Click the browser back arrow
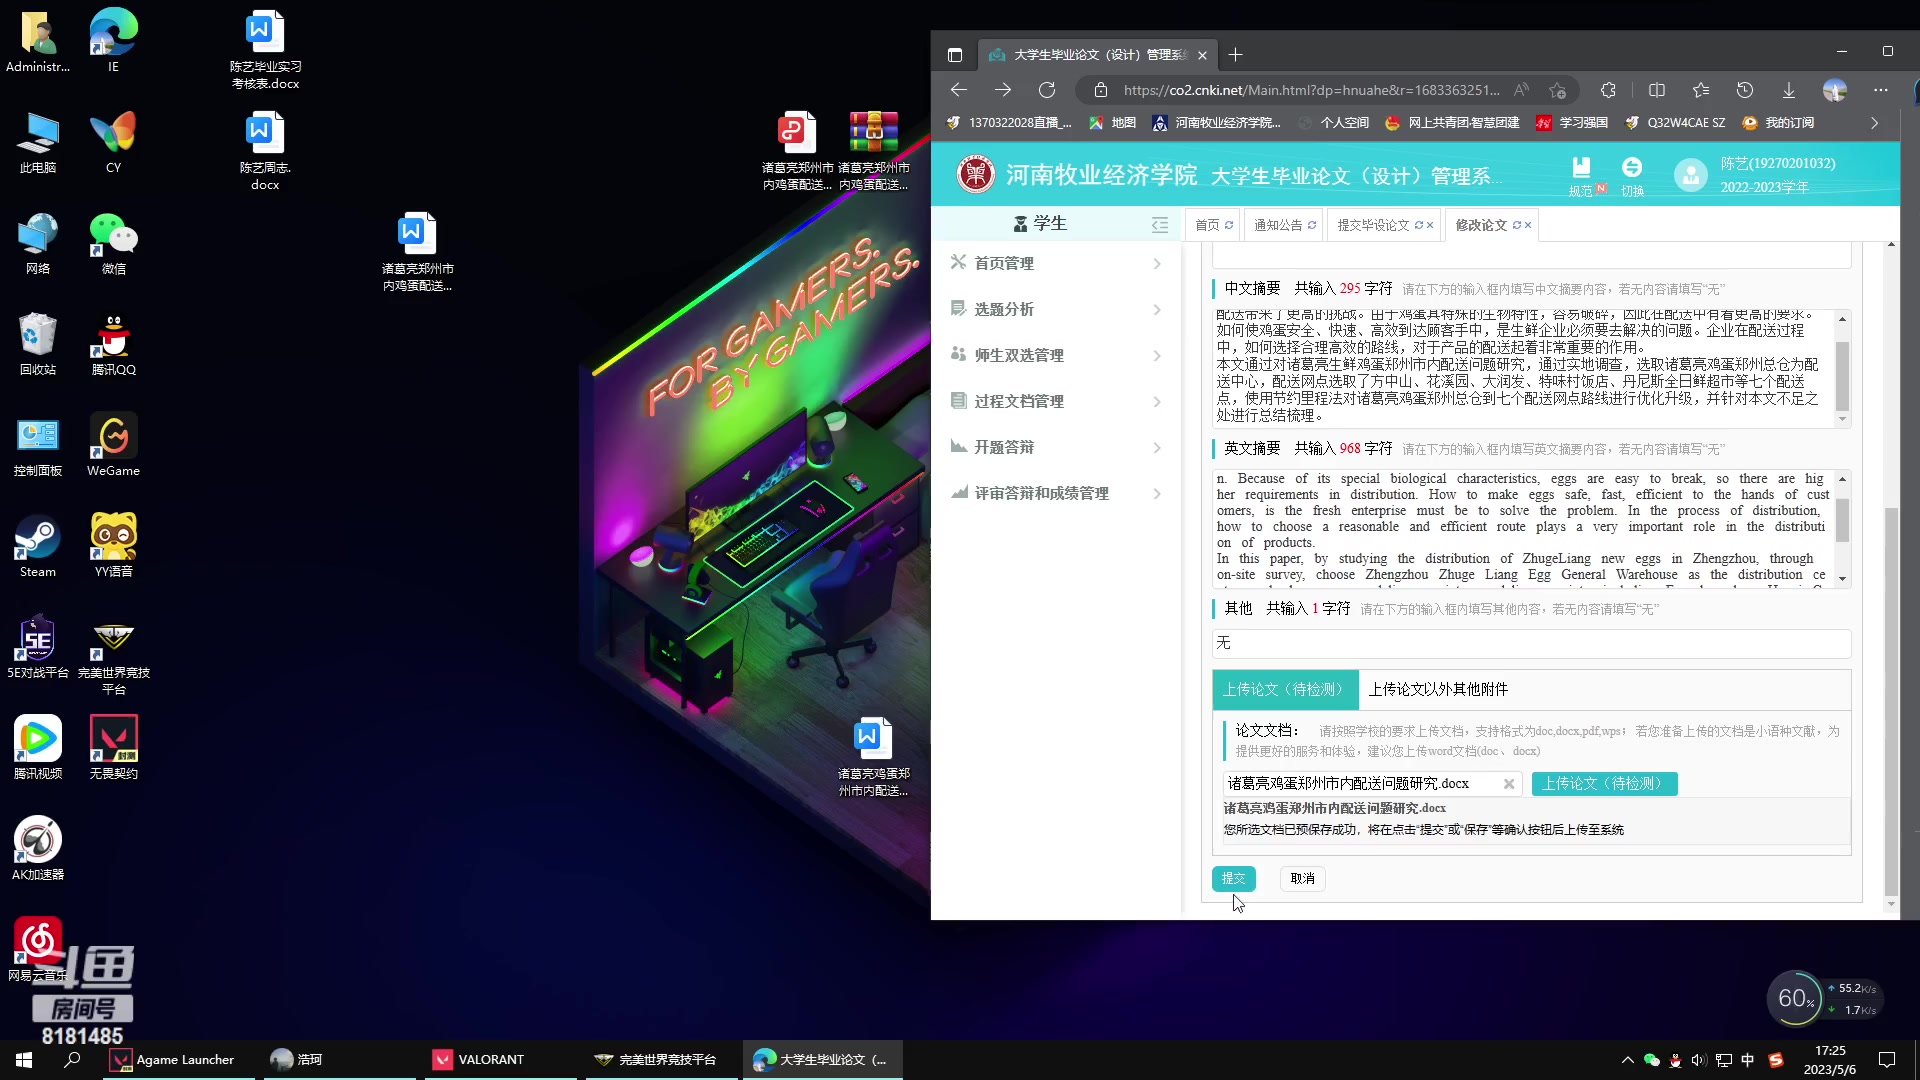1920x1080 pixels. [958, 90]
